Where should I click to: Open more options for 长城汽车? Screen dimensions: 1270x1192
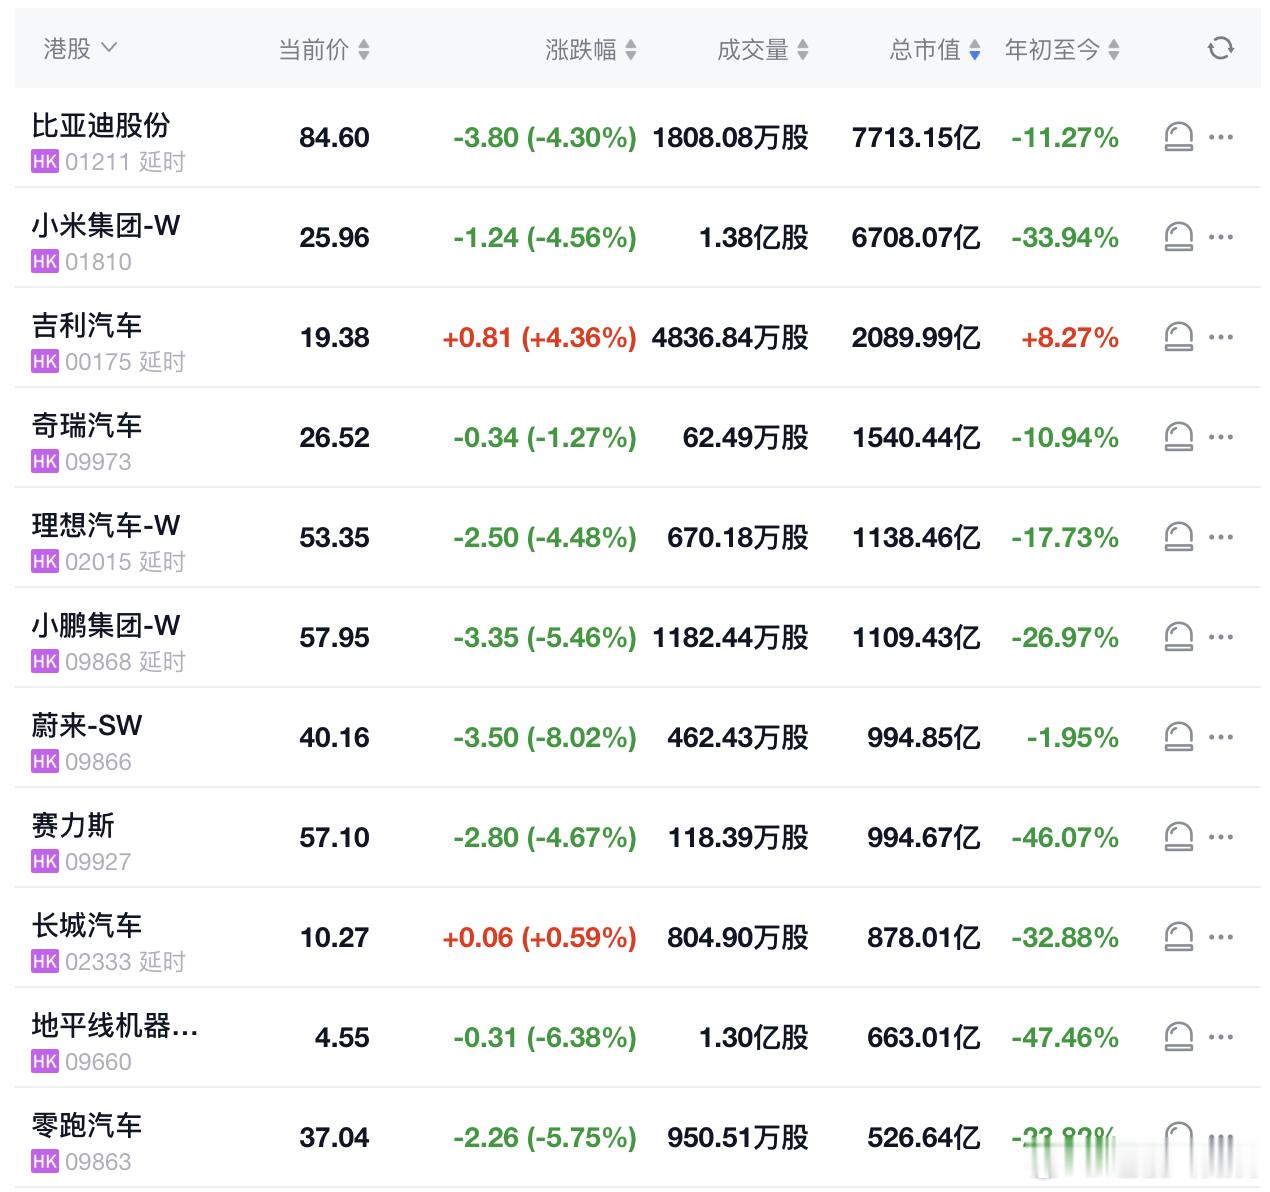1221,937
